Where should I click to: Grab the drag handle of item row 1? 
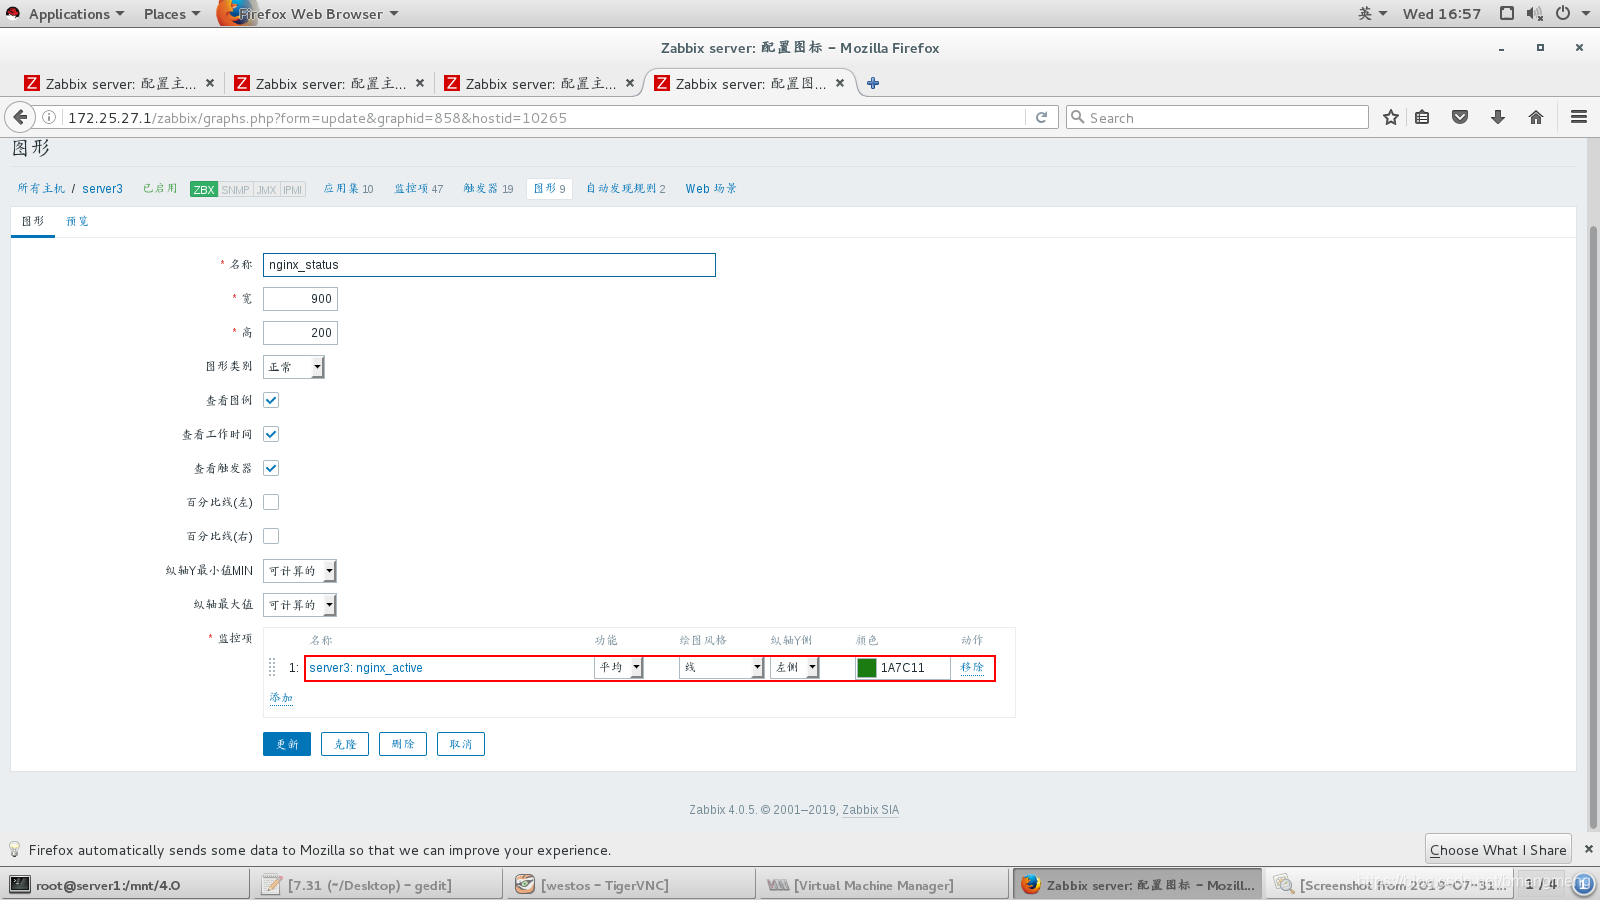pos(272,667)
